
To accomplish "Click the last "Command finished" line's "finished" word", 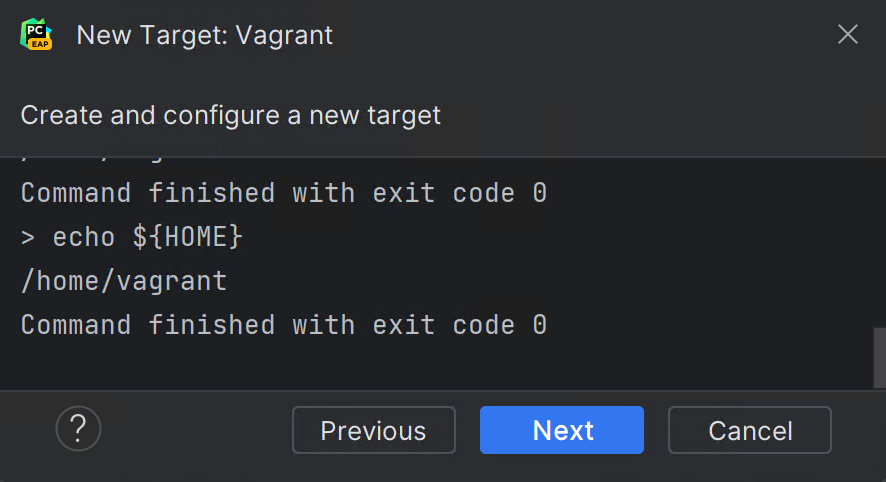I will tap(212, 325).
